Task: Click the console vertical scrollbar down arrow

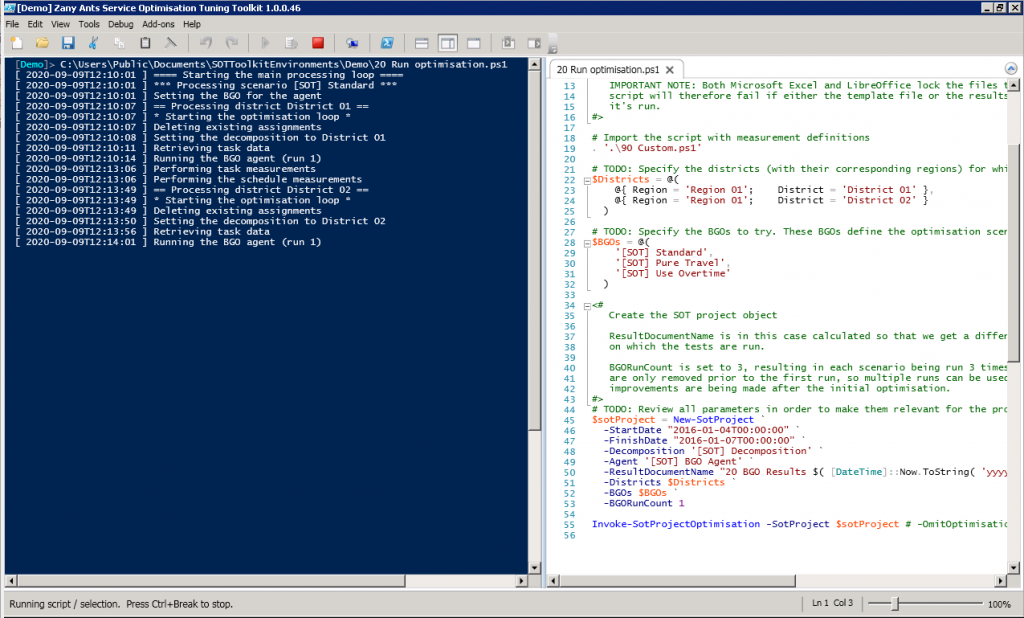Action: tap(534, 568)
